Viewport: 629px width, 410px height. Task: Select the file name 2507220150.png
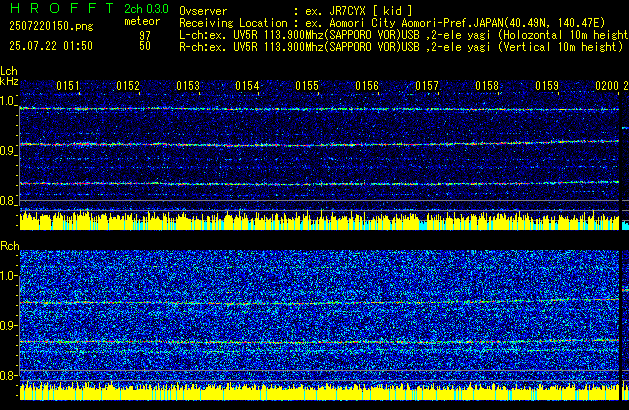(51, 26)
